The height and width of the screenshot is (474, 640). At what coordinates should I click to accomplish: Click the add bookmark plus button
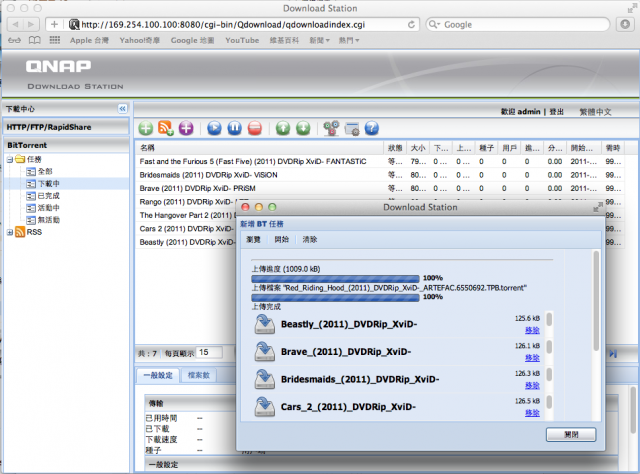[54, 24]
